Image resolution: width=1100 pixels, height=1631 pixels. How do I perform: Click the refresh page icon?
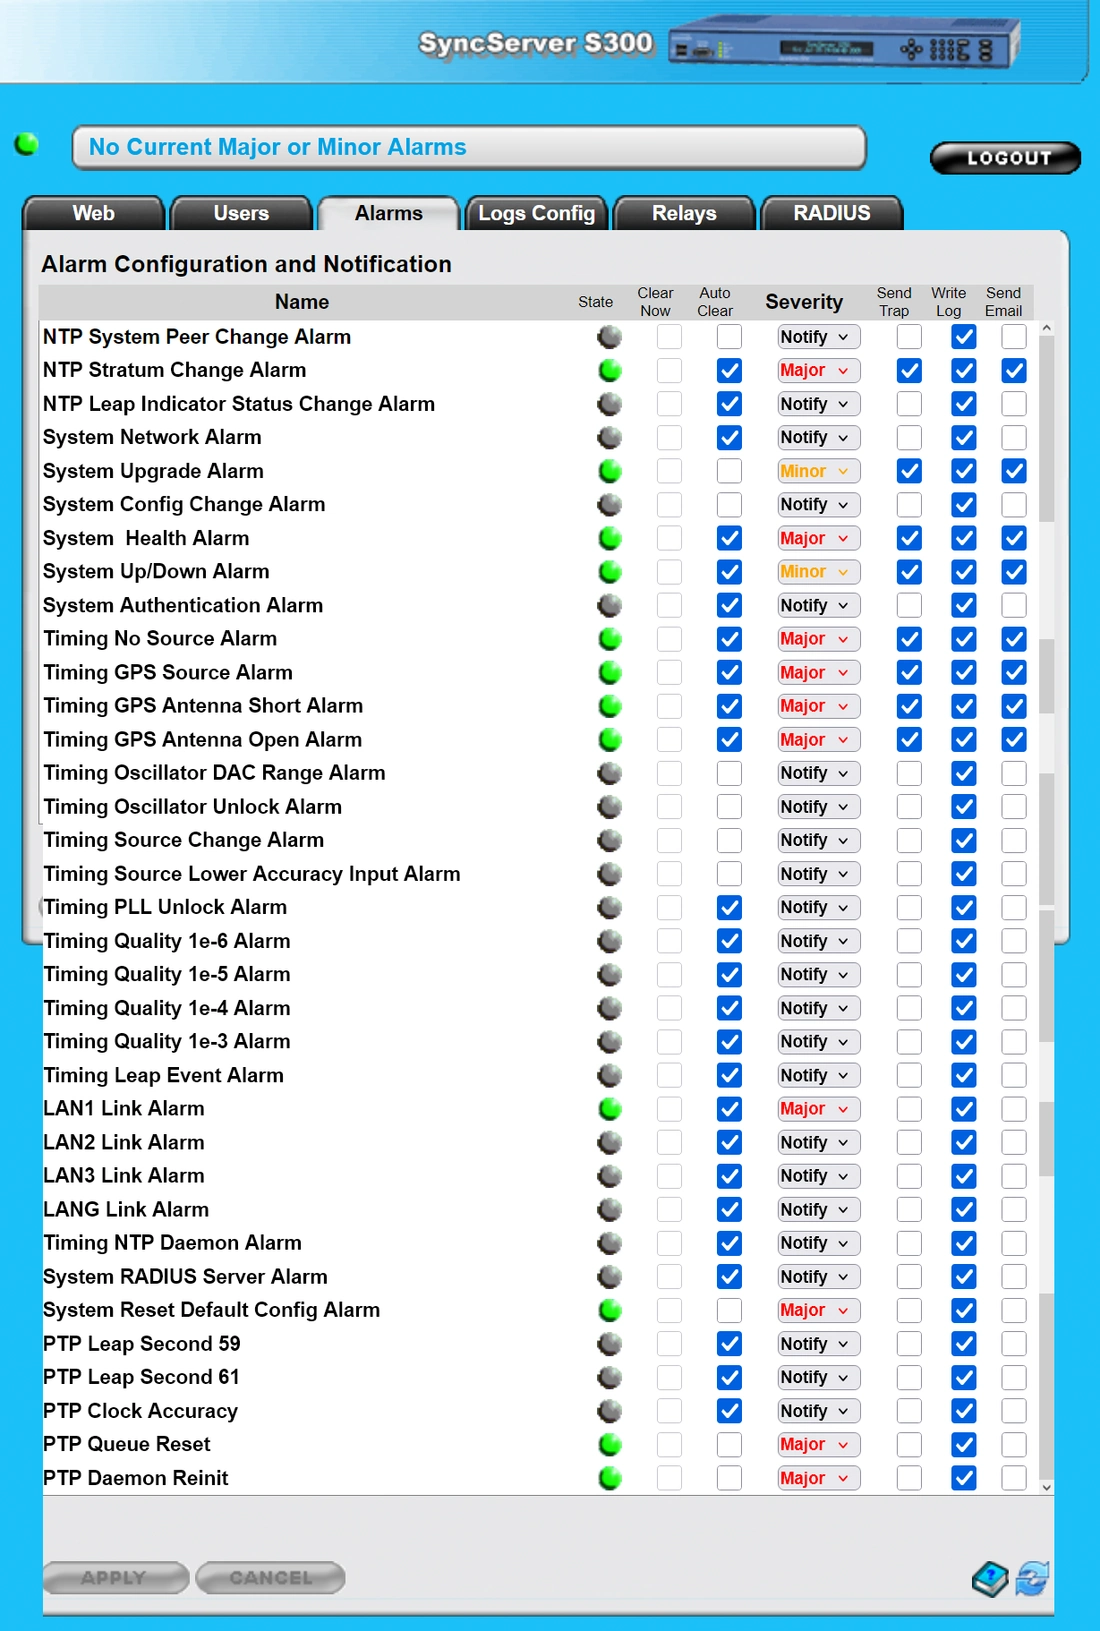[1032, 1579]
